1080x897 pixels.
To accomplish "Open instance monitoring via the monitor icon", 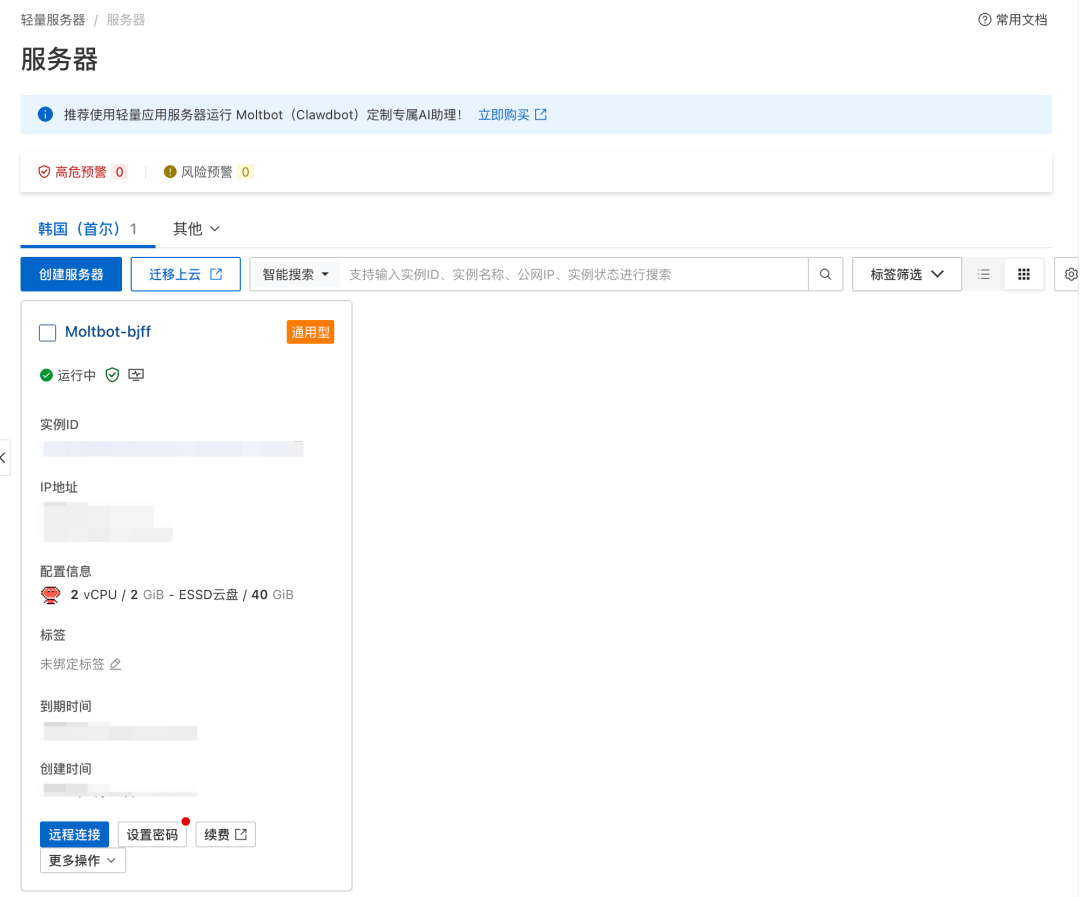I will click(135, 374).
